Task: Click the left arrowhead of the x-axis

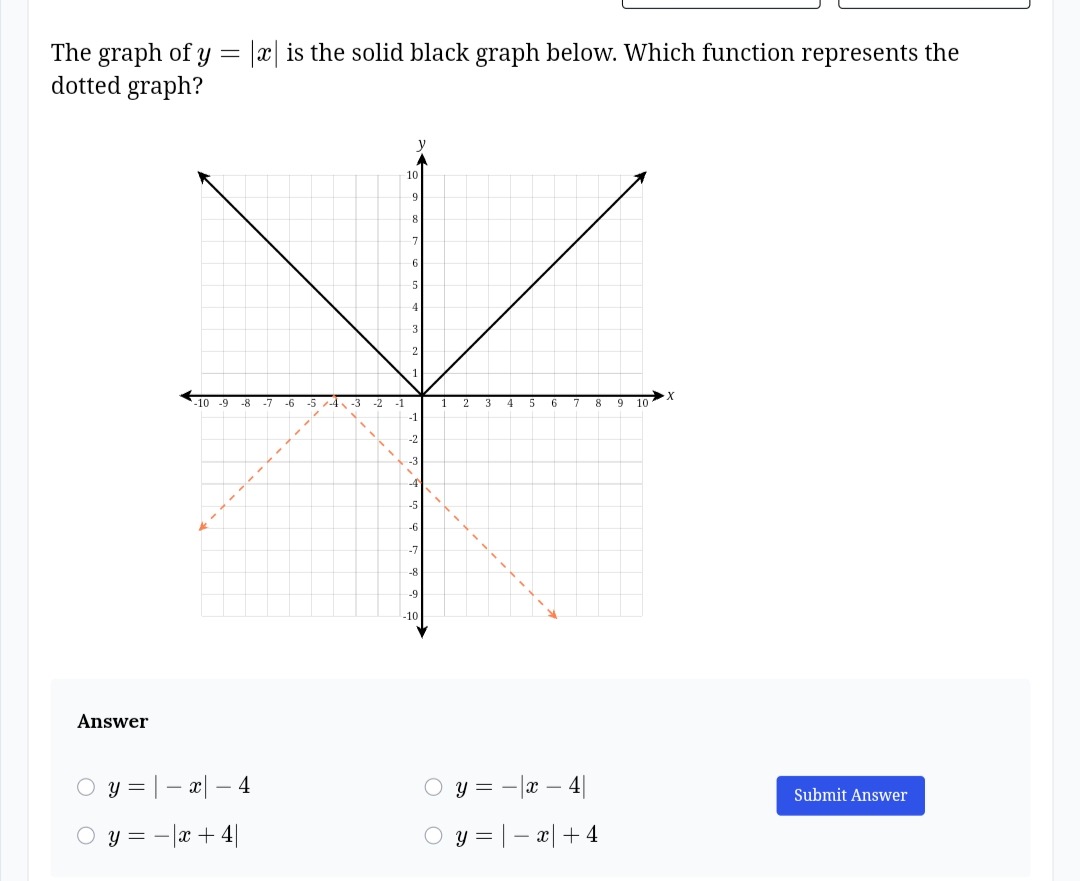Action: pos(186,395)
